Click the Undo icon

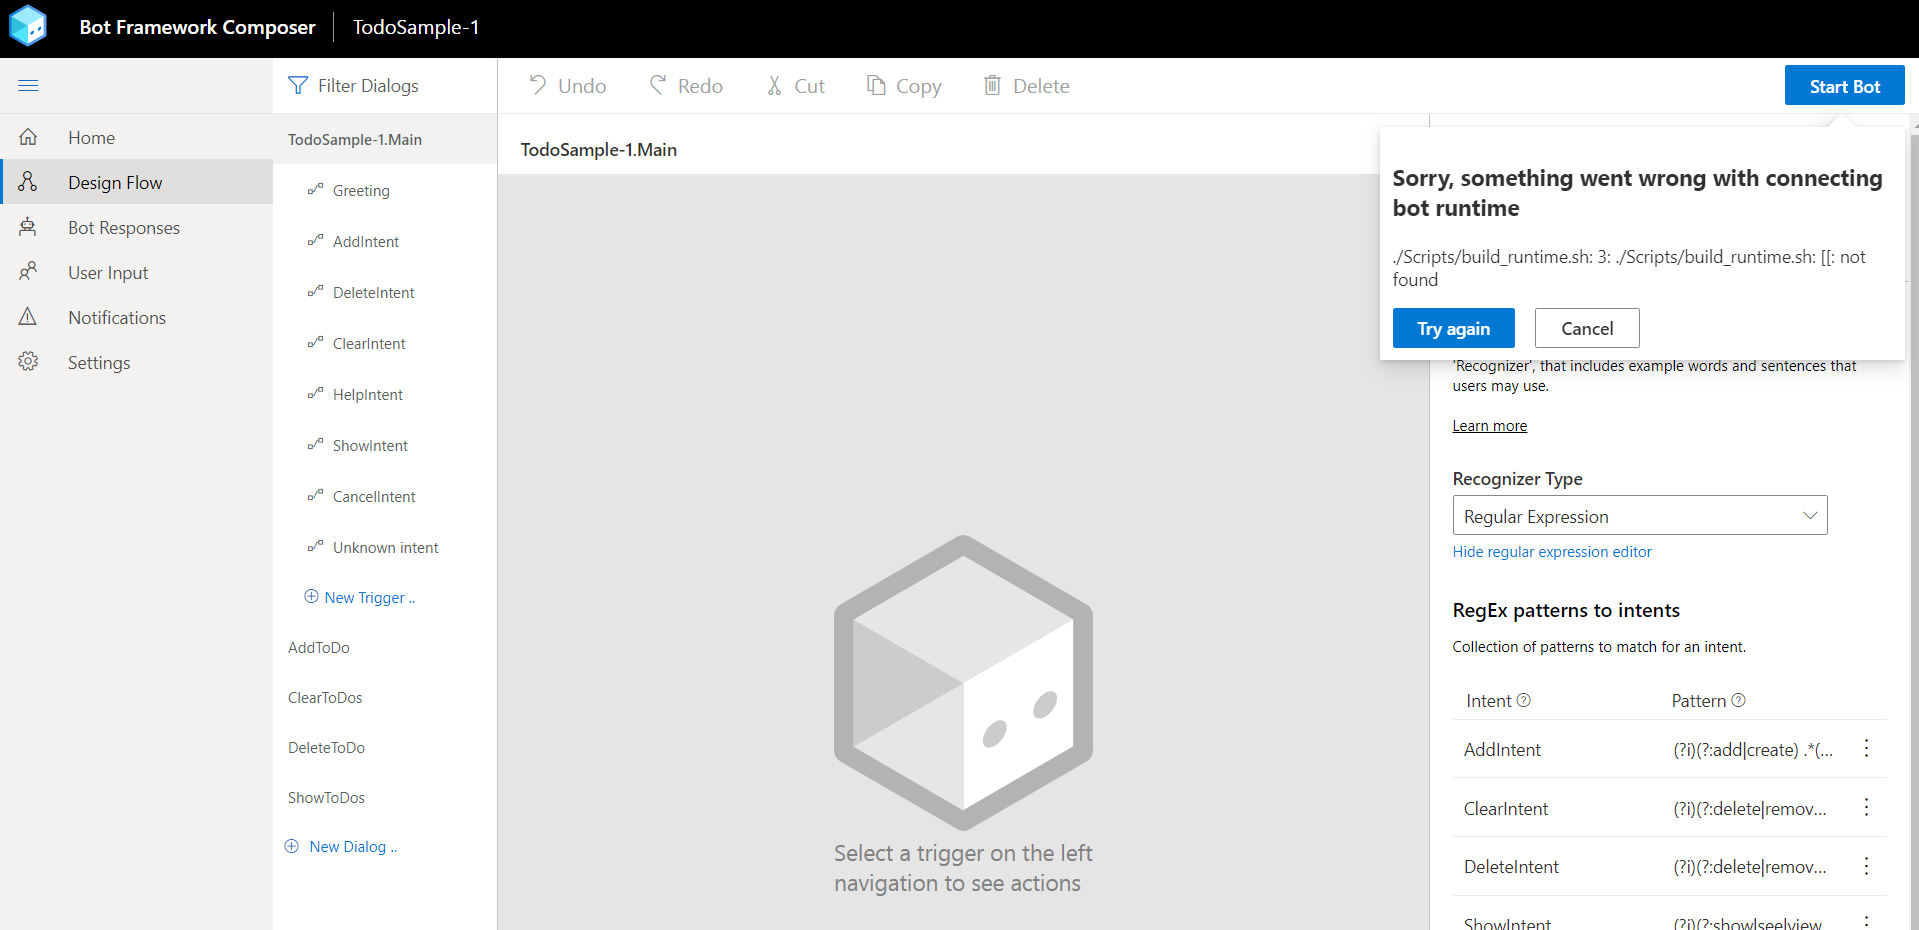538,85
